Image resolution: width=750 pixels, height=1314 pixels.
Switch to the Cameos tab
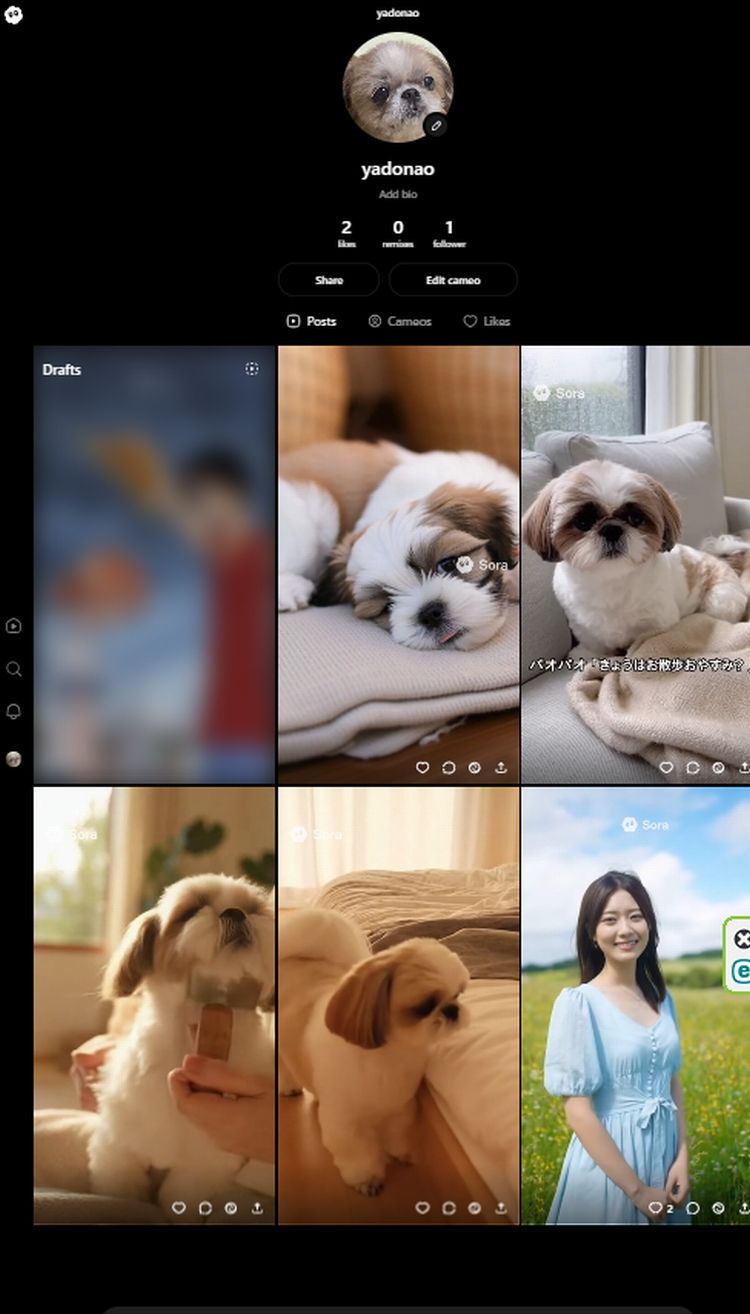coord(400,321)
